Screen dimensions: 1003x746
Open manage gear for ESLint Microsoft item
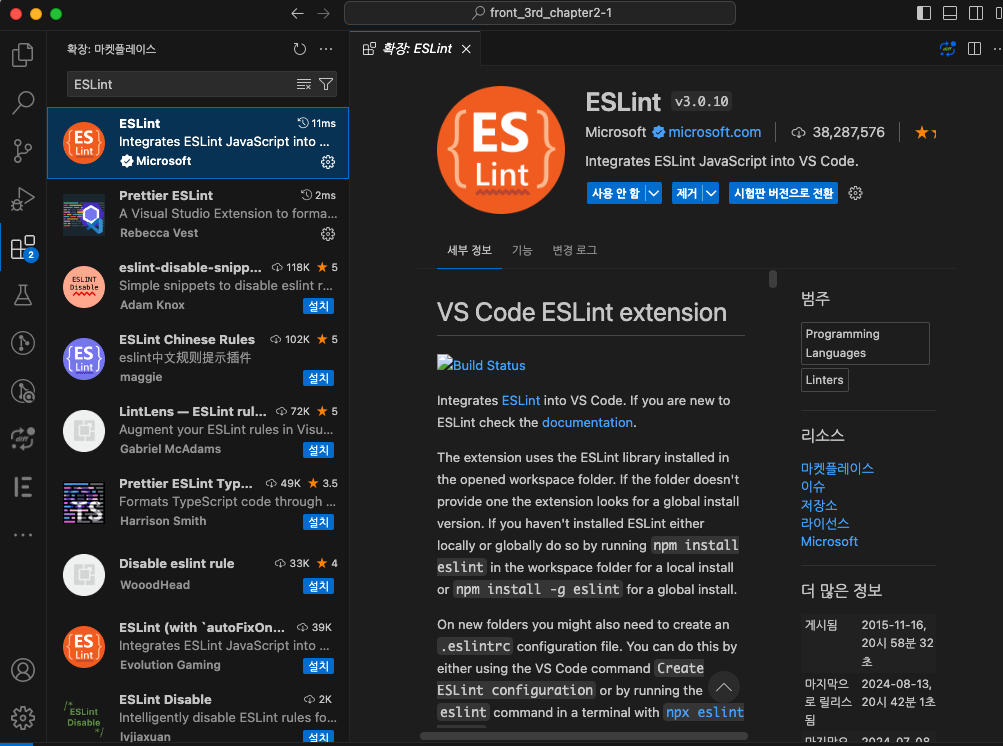pos(328,162)
